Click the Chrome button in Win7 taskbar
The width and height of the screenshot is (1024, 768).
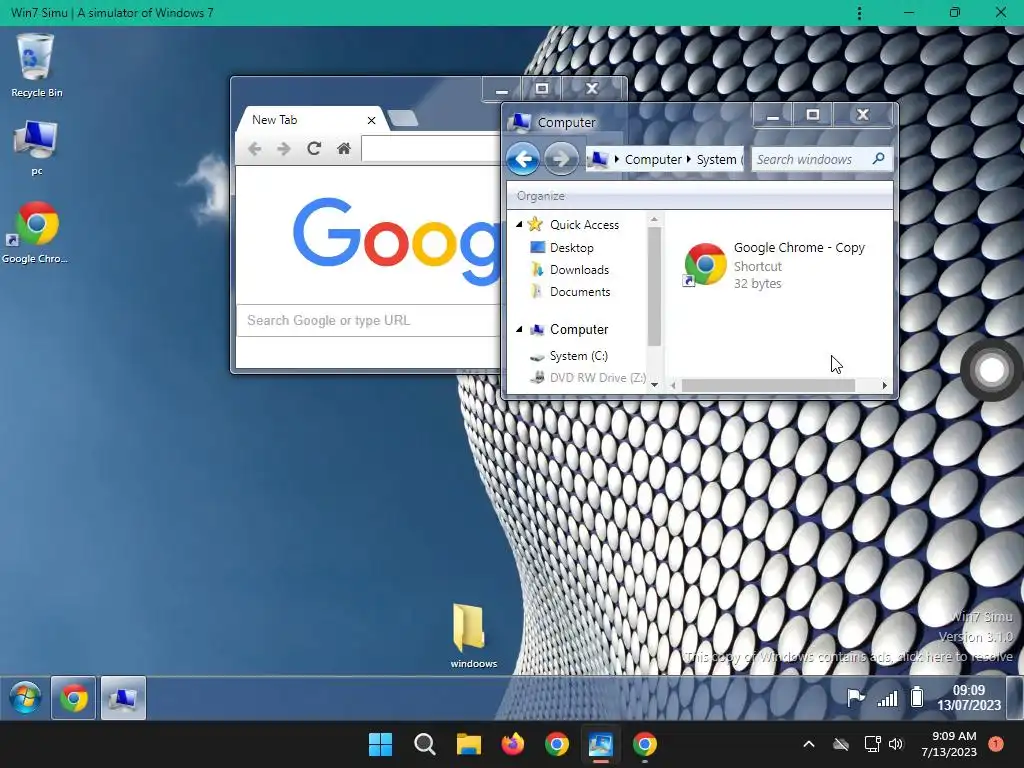coord(74,698)
